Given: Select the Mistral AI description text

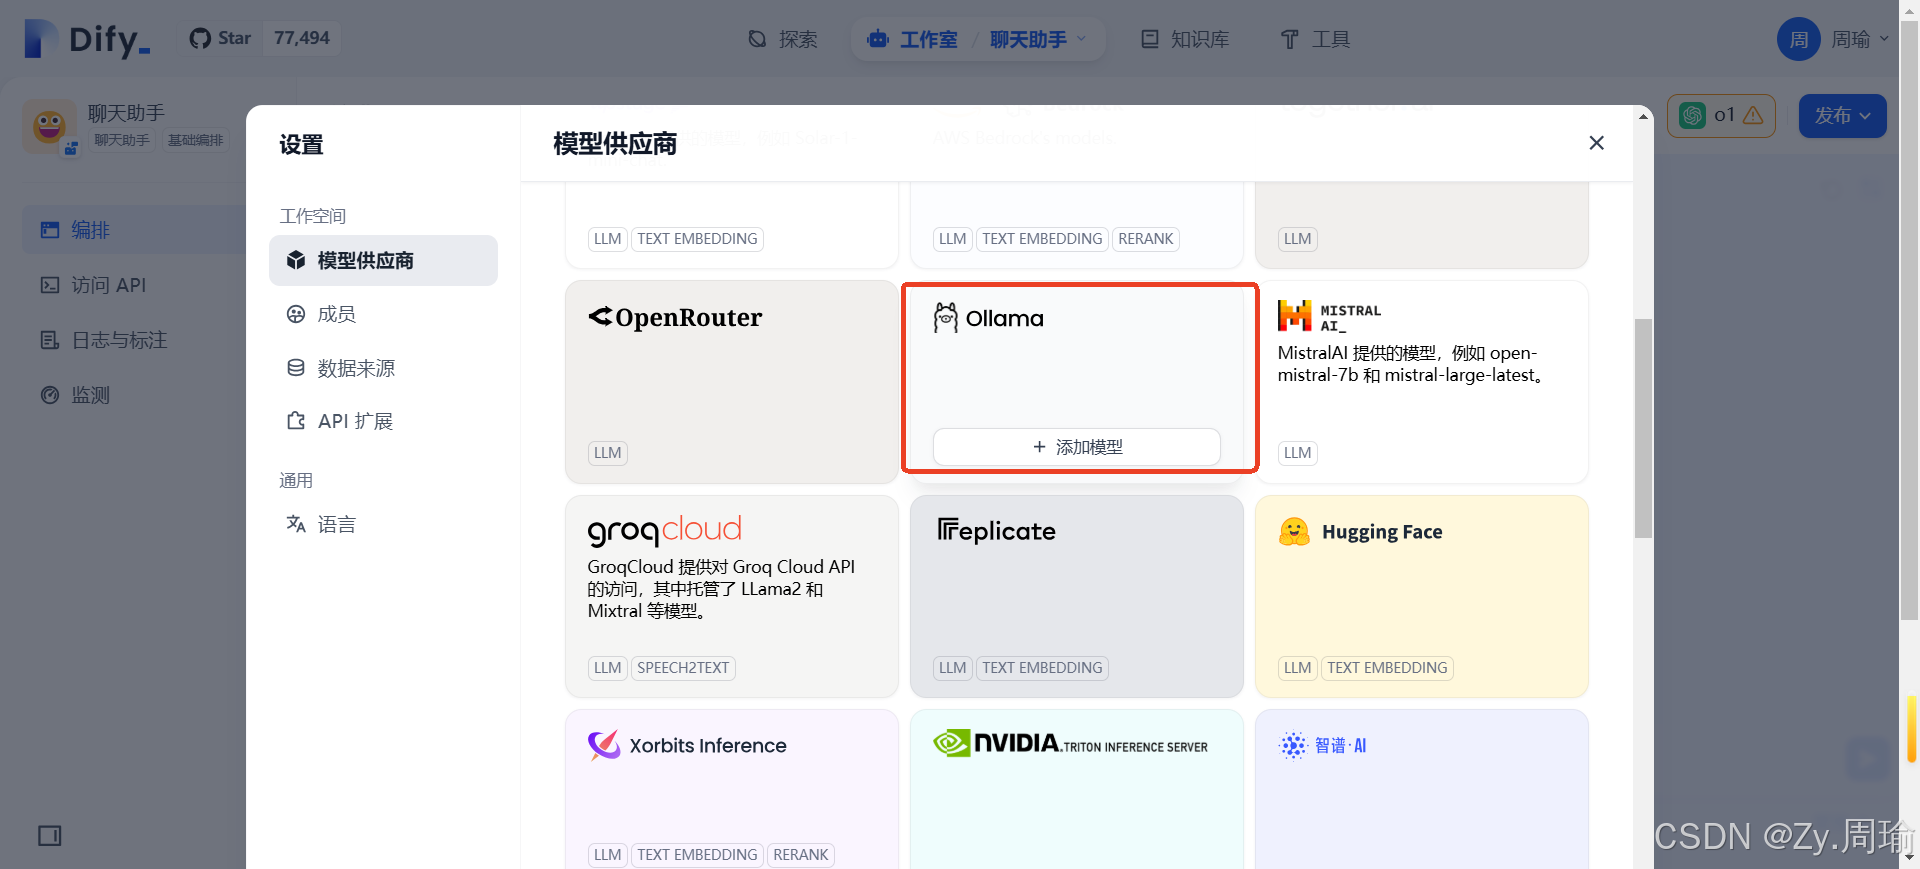Looking at the screenshot, I should (1411, 364).
